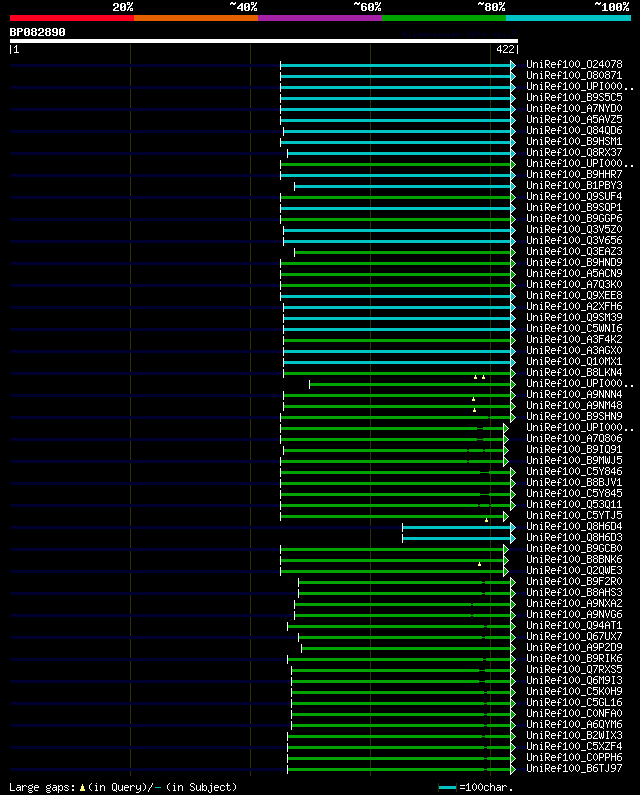Open hit UniRef100_Q10MX1
This screenshot has height=795, width=640.
[x=574, y=362]
